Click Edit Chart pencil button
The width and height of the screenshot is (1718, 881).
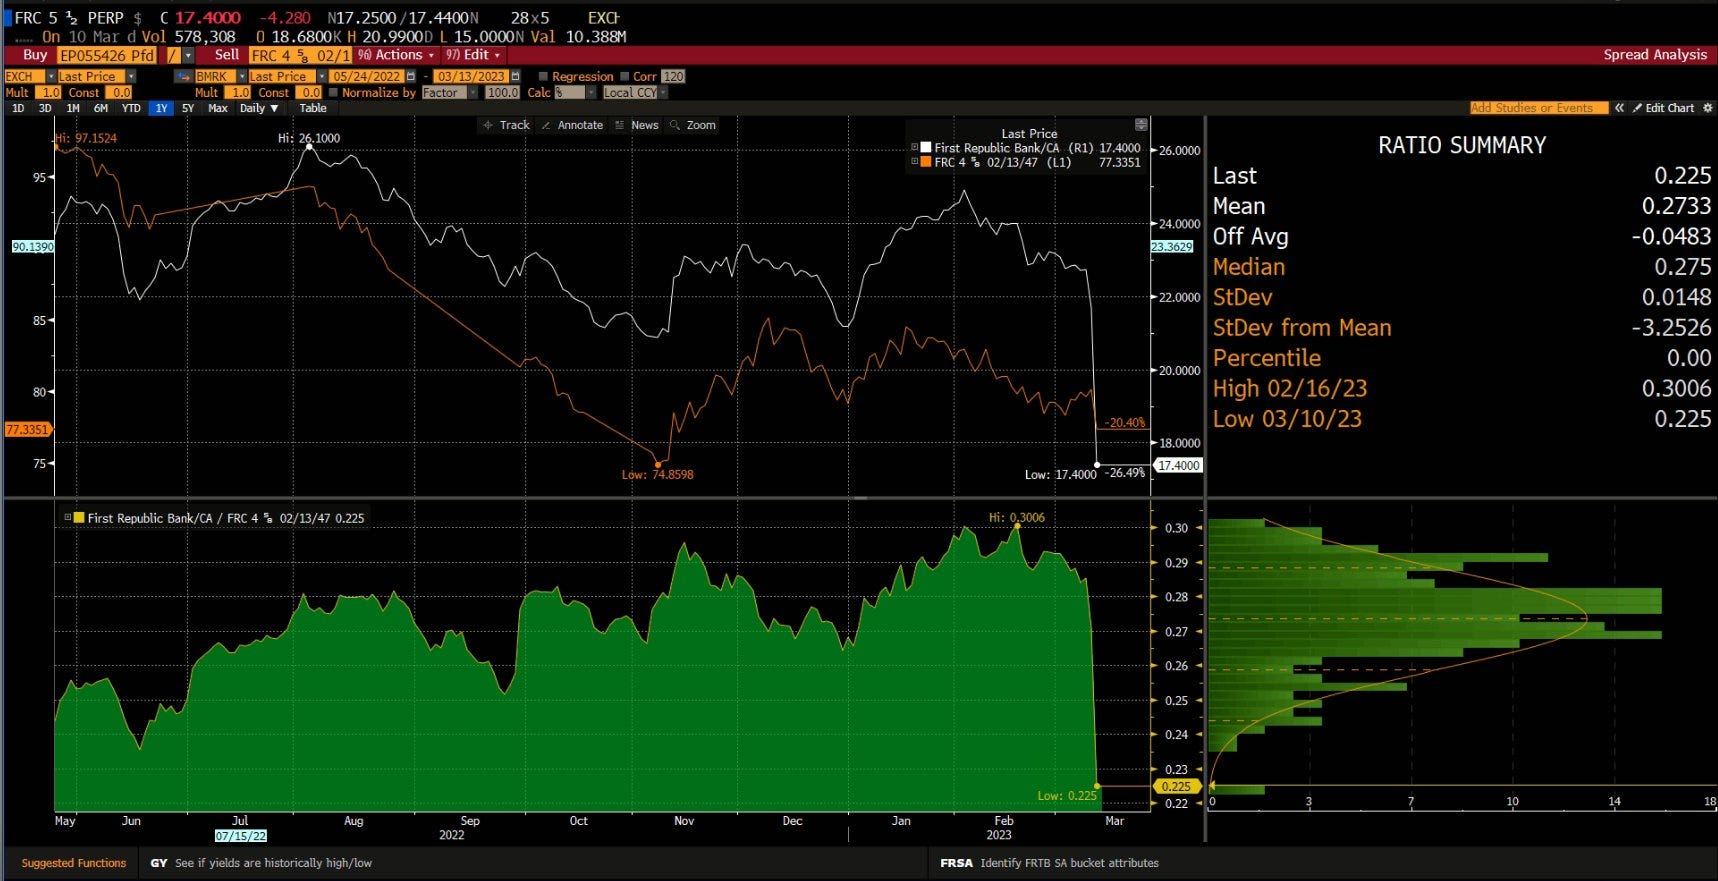coord(1664,108)
